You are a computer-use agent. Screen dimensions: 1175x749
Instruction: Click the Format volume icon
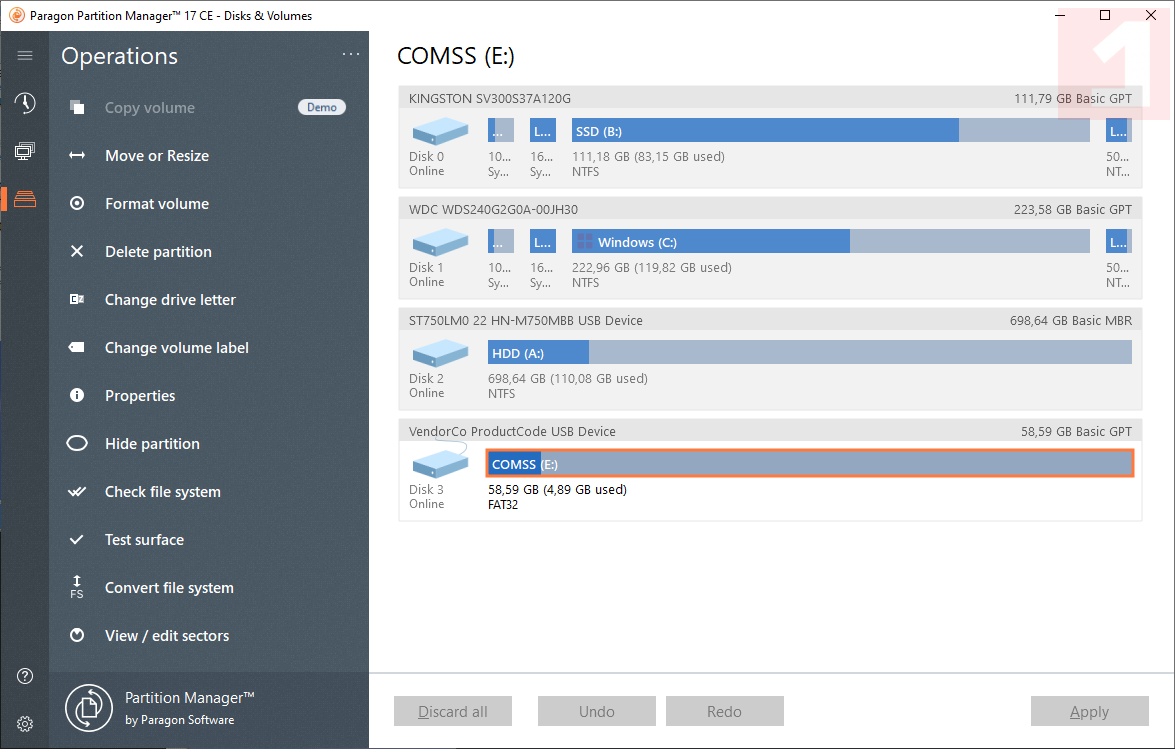(76, 203)
